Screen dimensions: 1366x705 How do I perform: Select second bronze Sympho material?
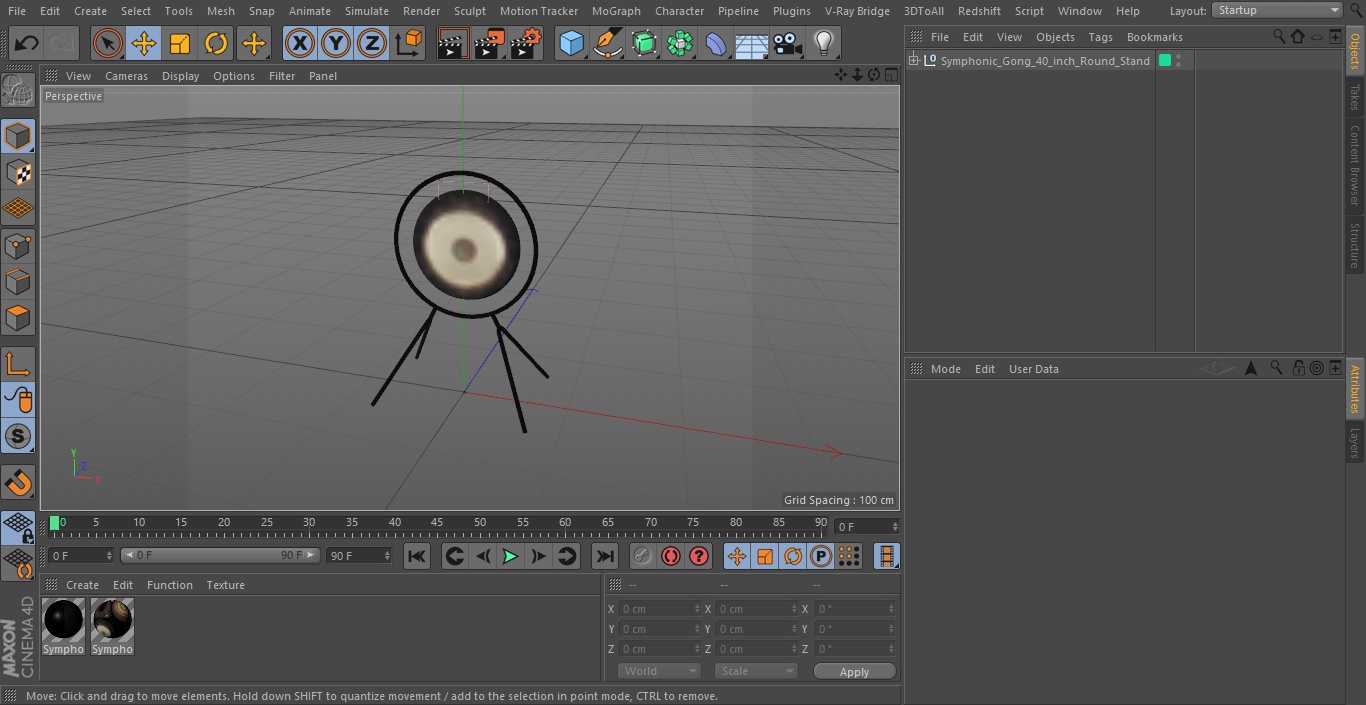point(112,627)
